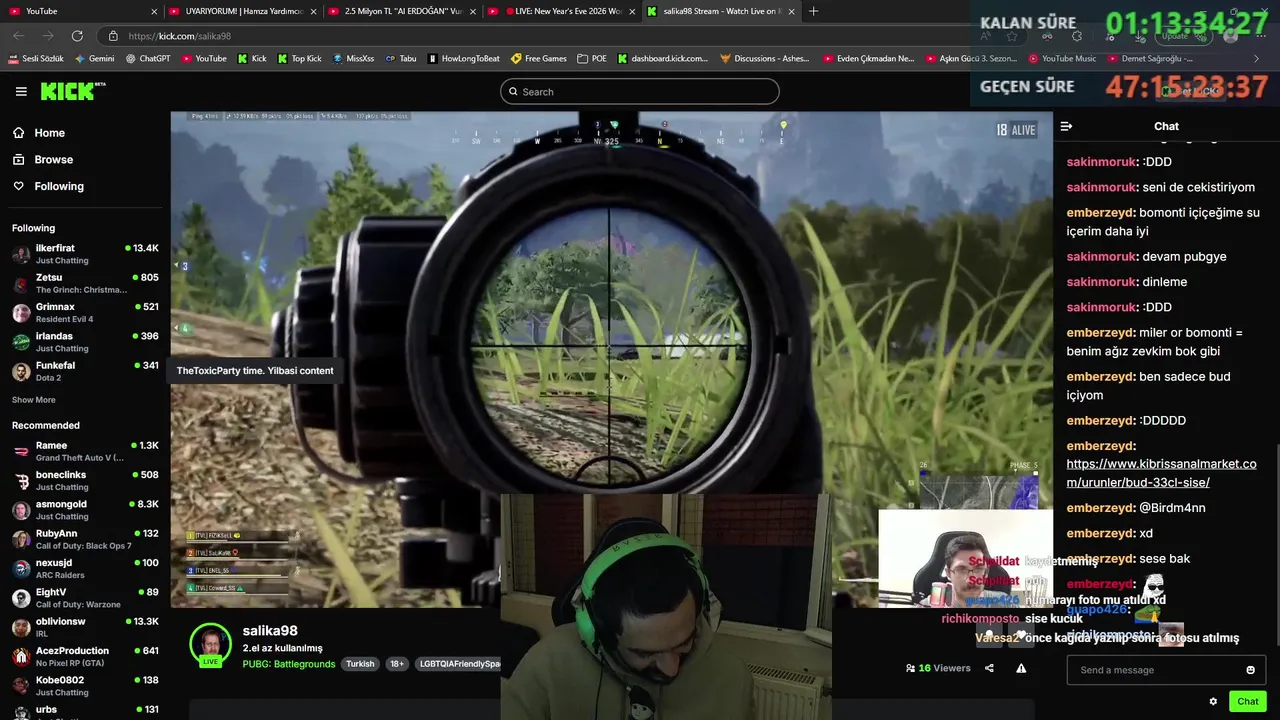1280x720 pixels.
Task: Click the Turkish language tag
Action: (360, 664)
